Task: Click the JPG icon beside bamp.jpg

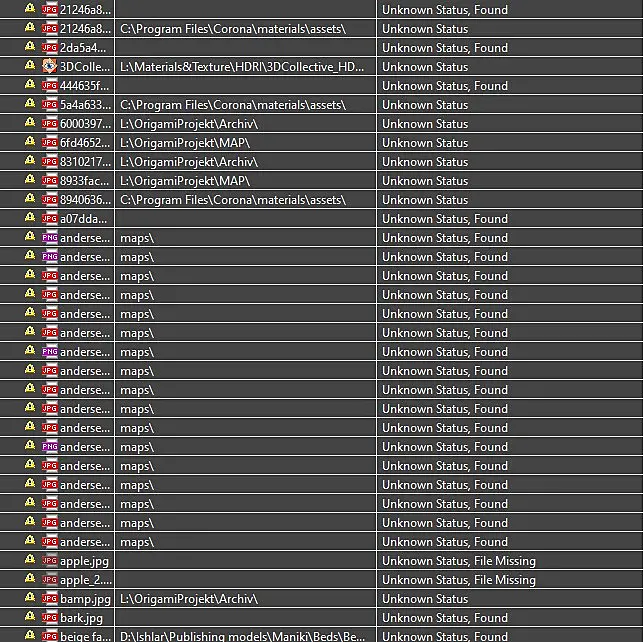Action: [49, 599]
